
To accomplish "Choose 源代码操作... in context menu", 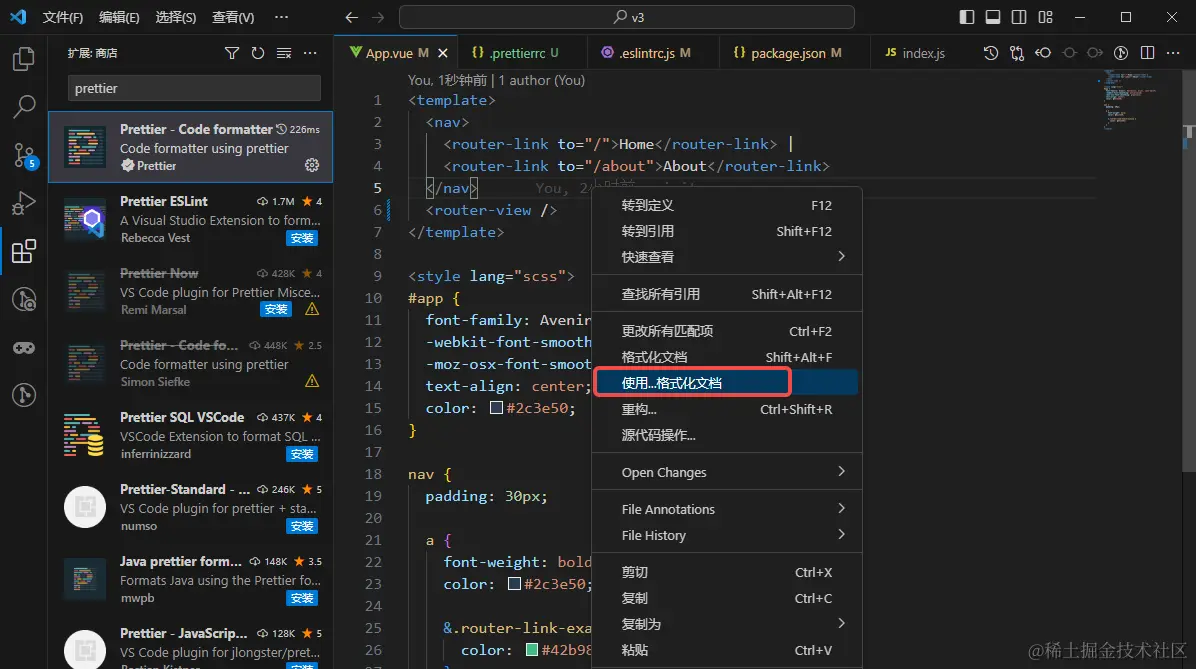I will [727, 435].
